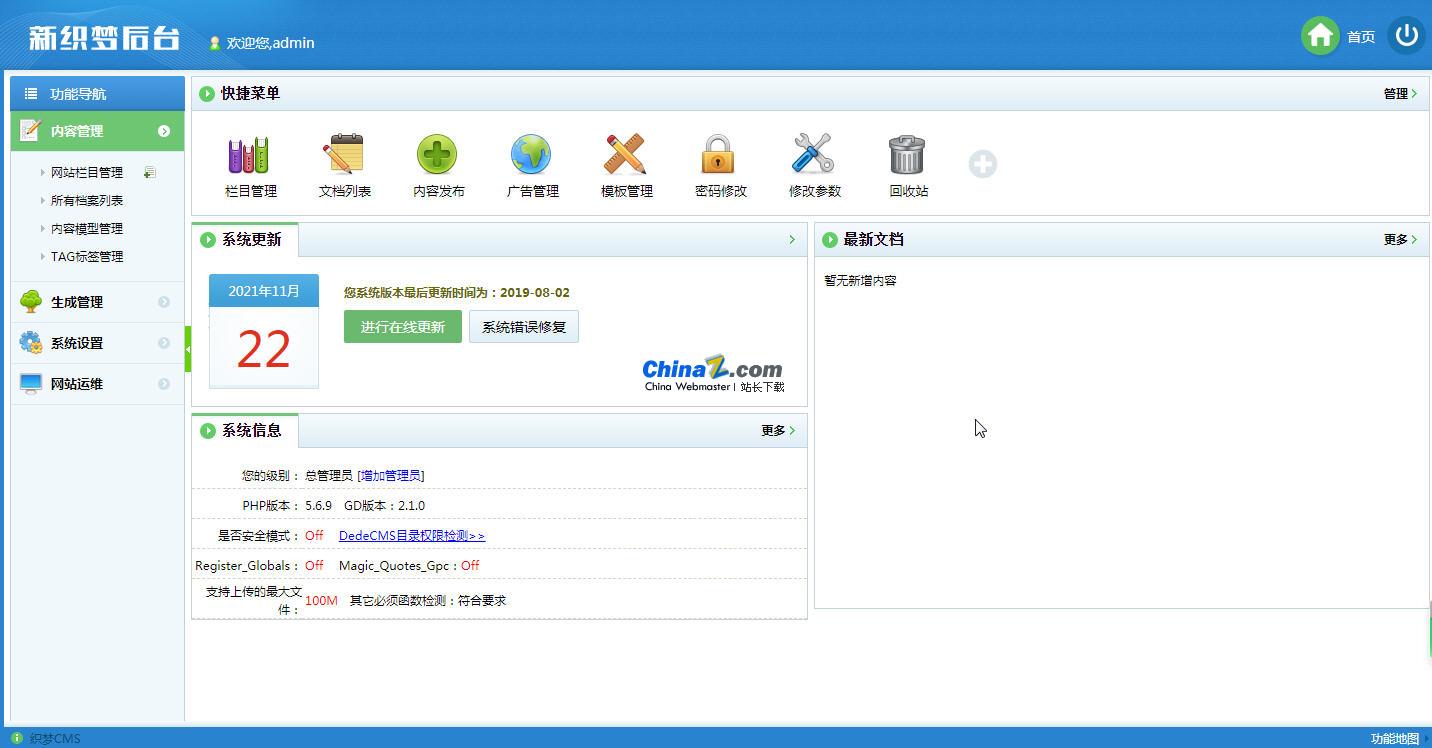Screen dimensions: 1432x748
Task: Open 所有档案列表 in the sidebar
Action: 87,200
